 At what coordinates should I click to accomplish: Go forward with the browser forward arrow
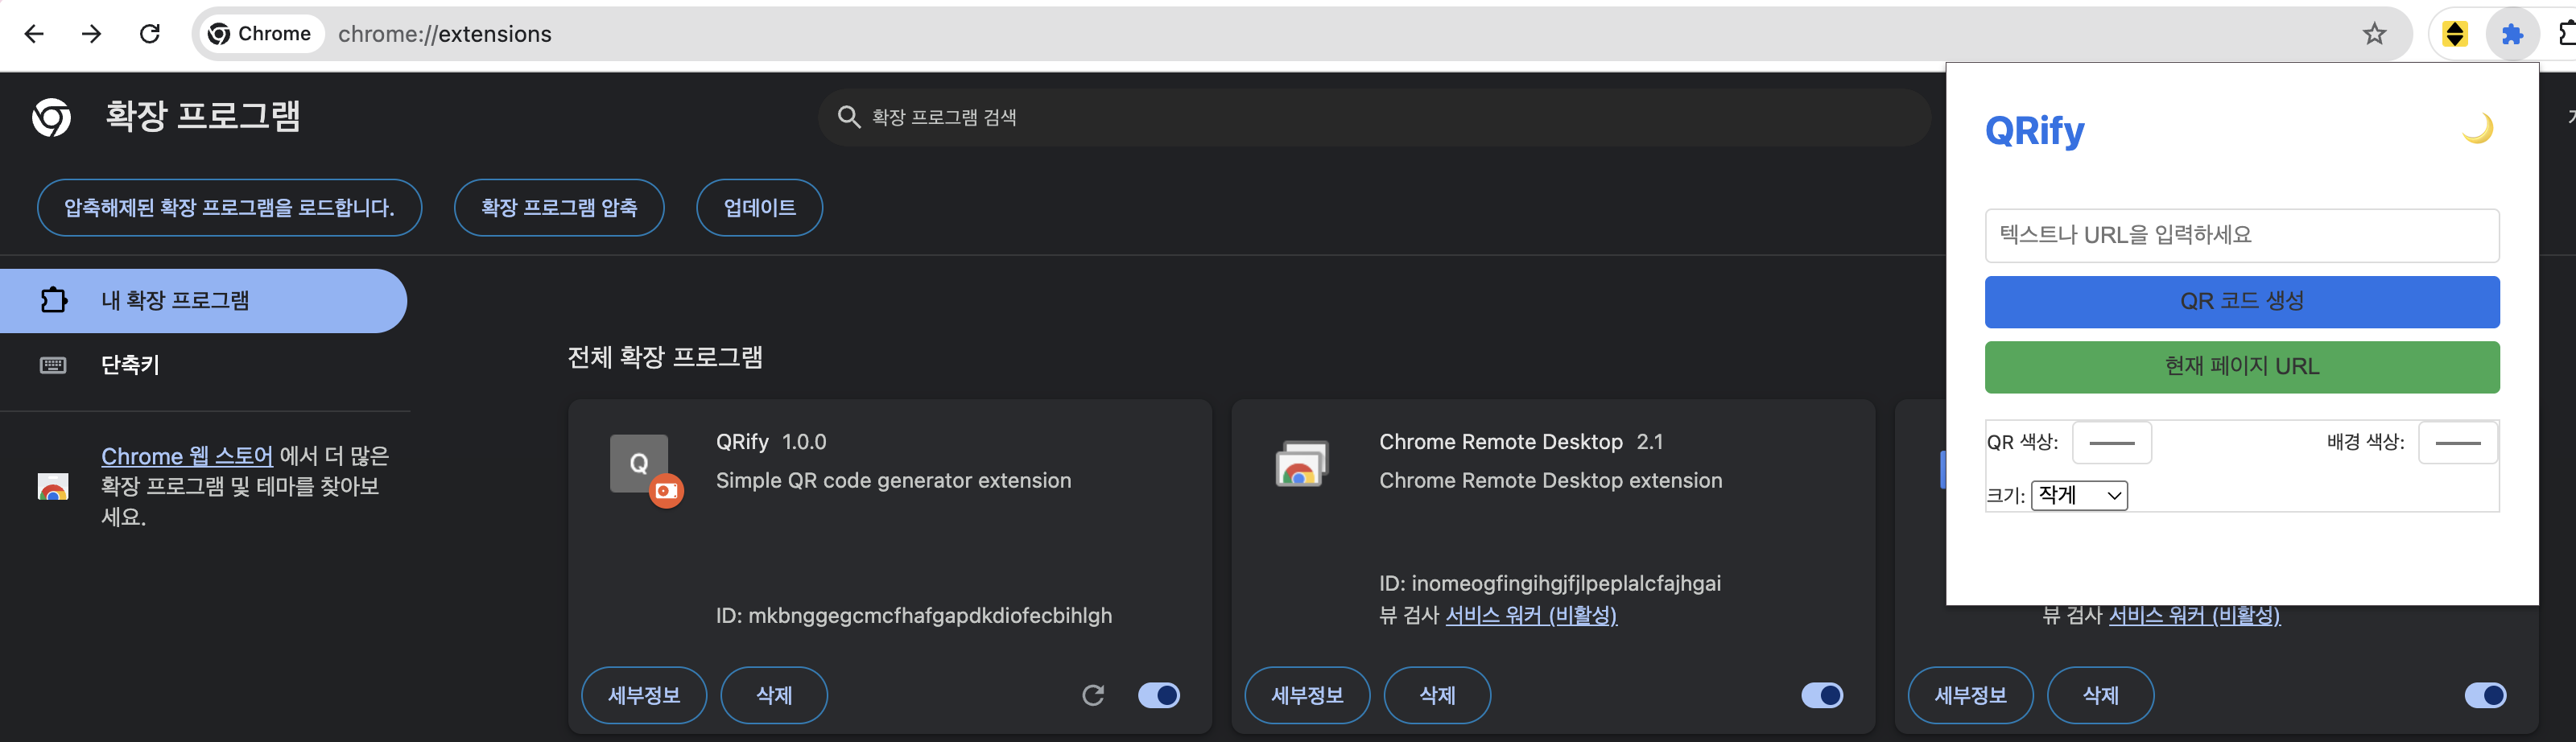point(92,34)
